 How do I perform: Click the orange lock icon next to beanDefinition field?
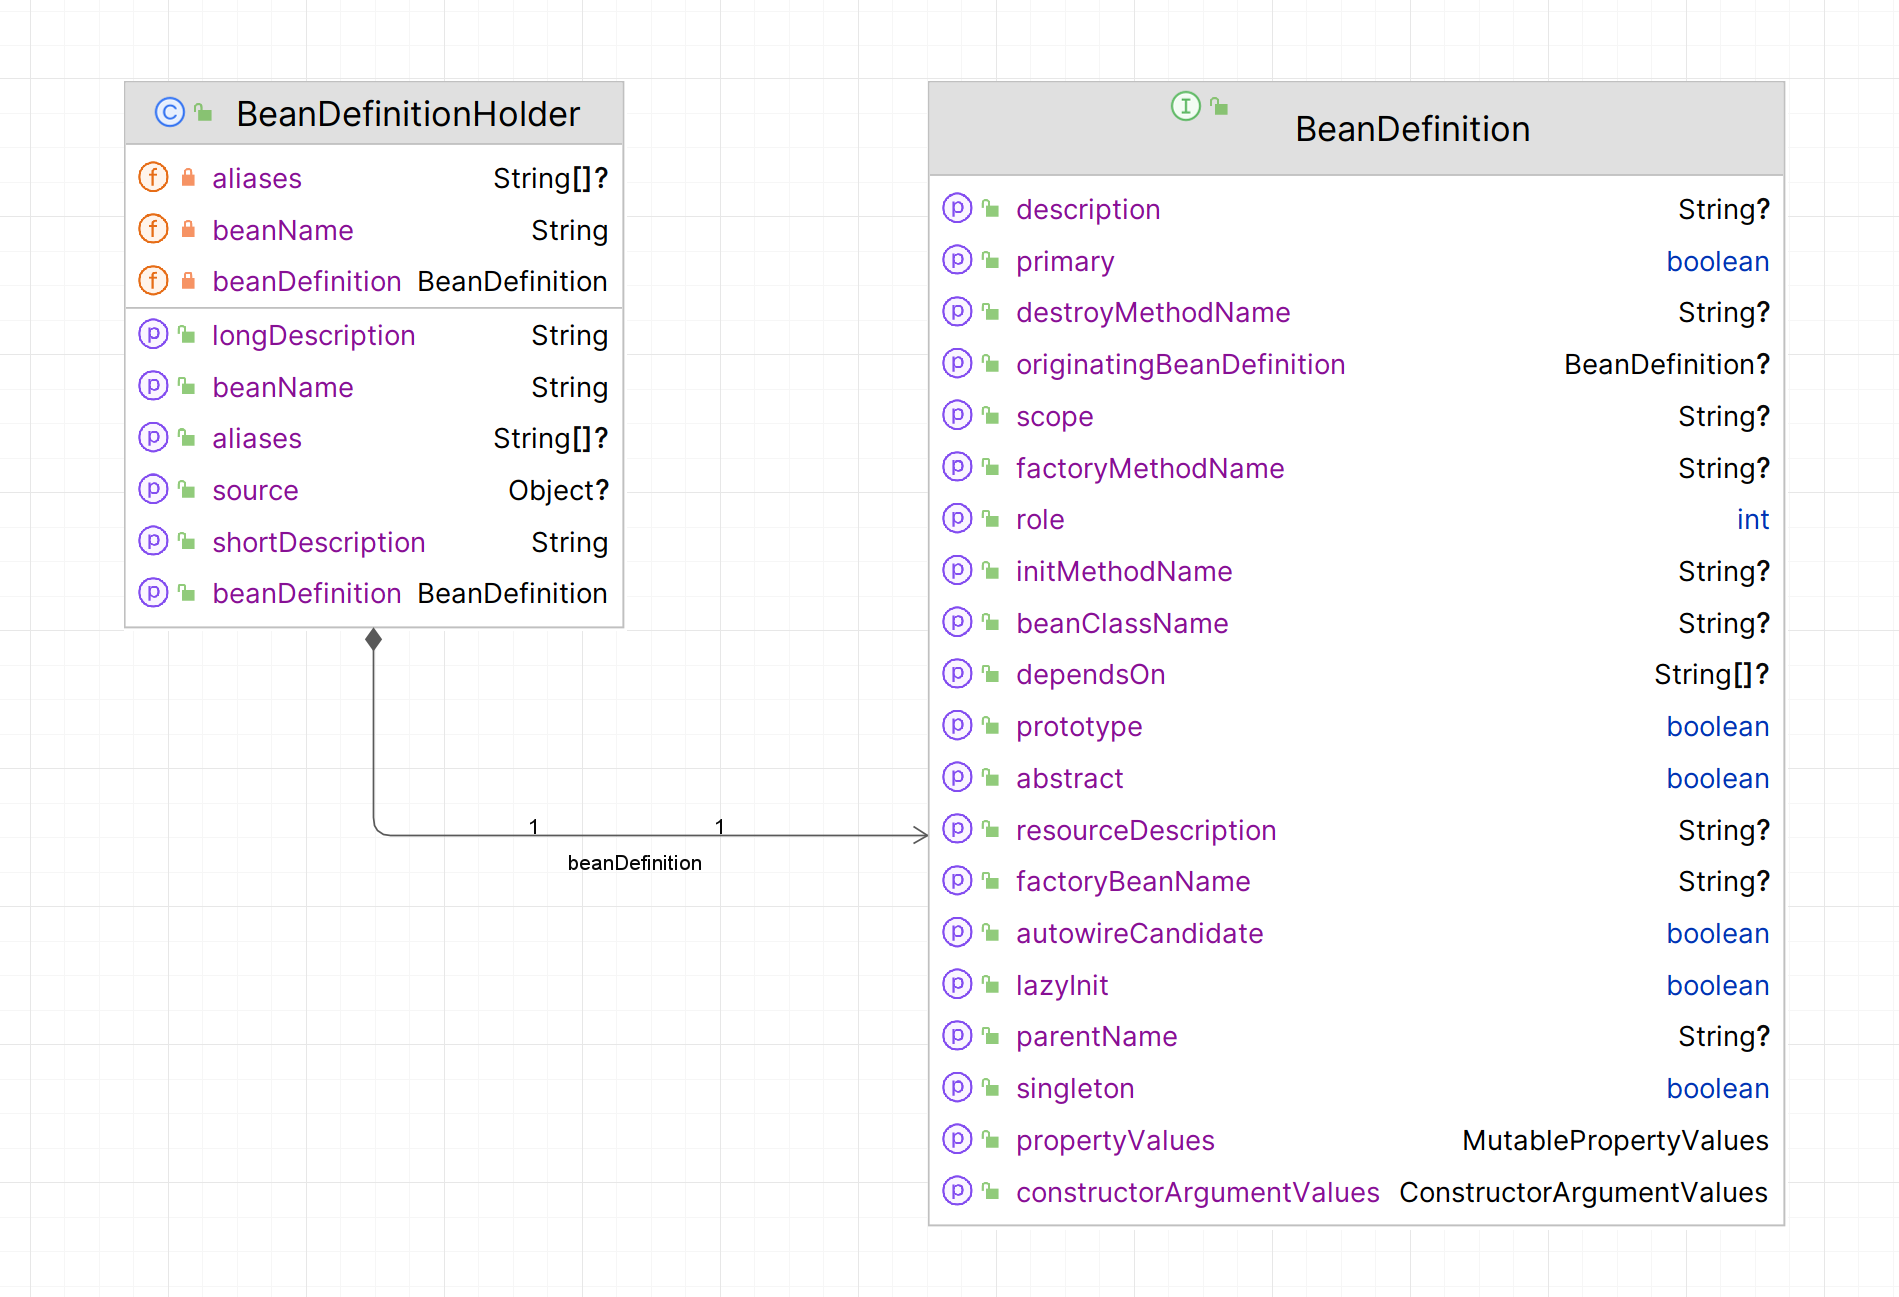187,281
